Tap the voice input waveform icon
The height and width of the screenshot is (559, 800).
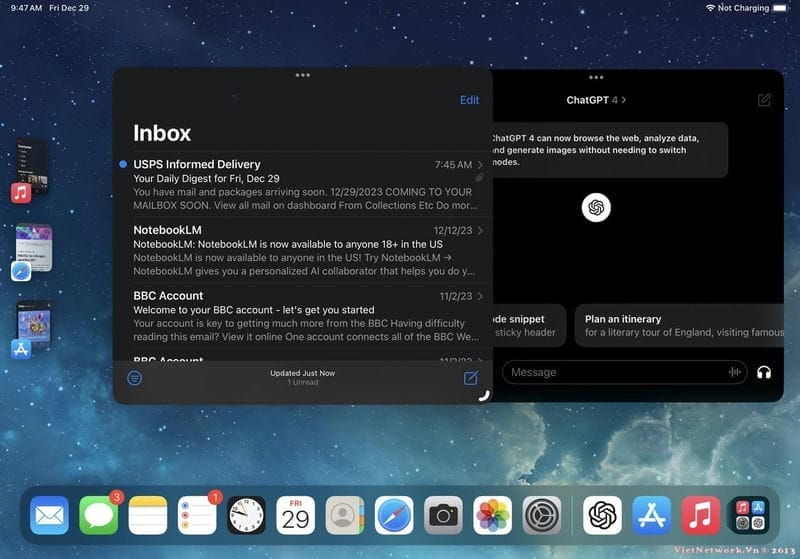point(736,372)
